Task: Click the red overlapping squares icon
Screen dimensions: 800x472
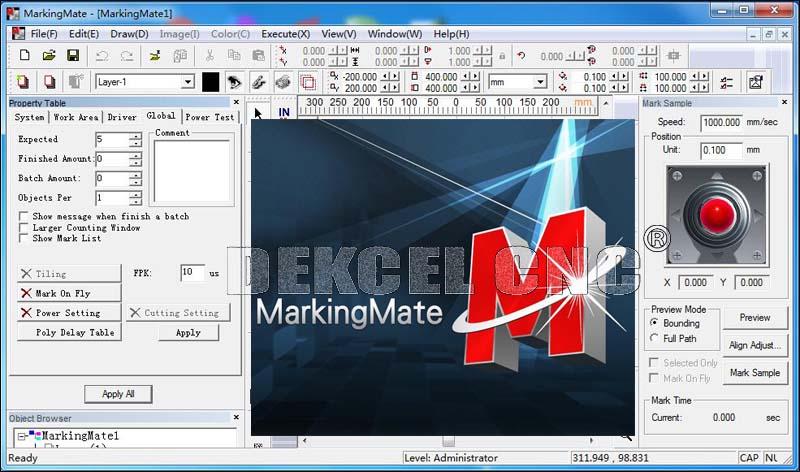Action: tap(308, 82)
